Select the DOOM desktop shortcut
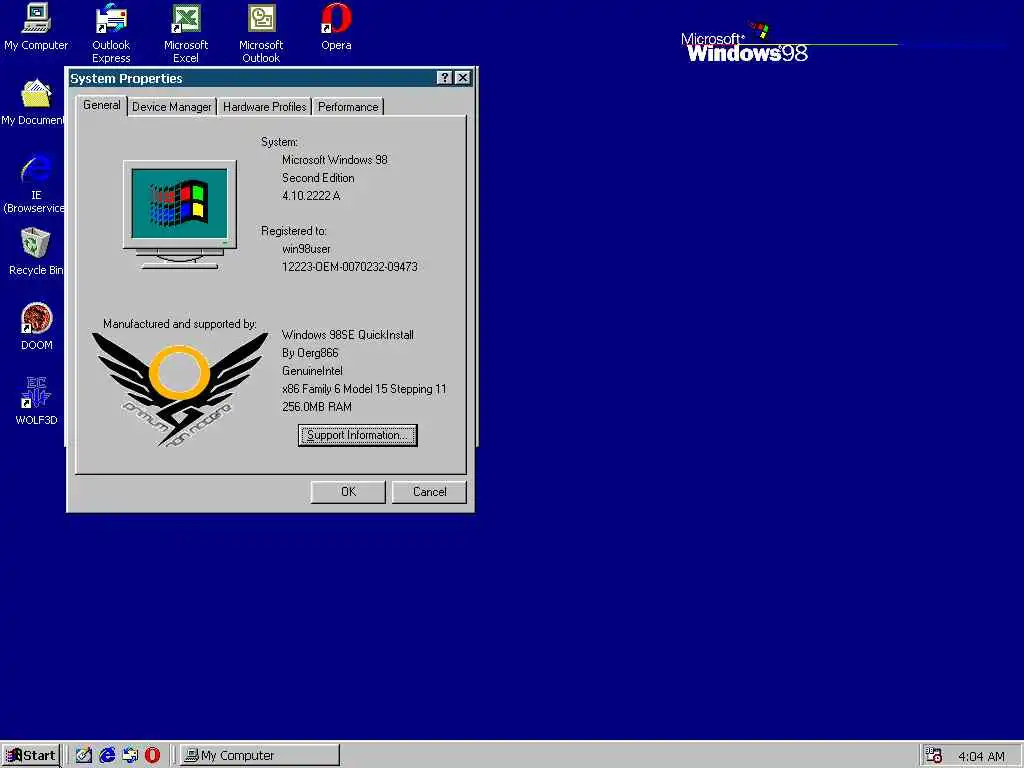The height and width of the screenshot is (768, 1024). pyautogui.click(x=37, y=326)
